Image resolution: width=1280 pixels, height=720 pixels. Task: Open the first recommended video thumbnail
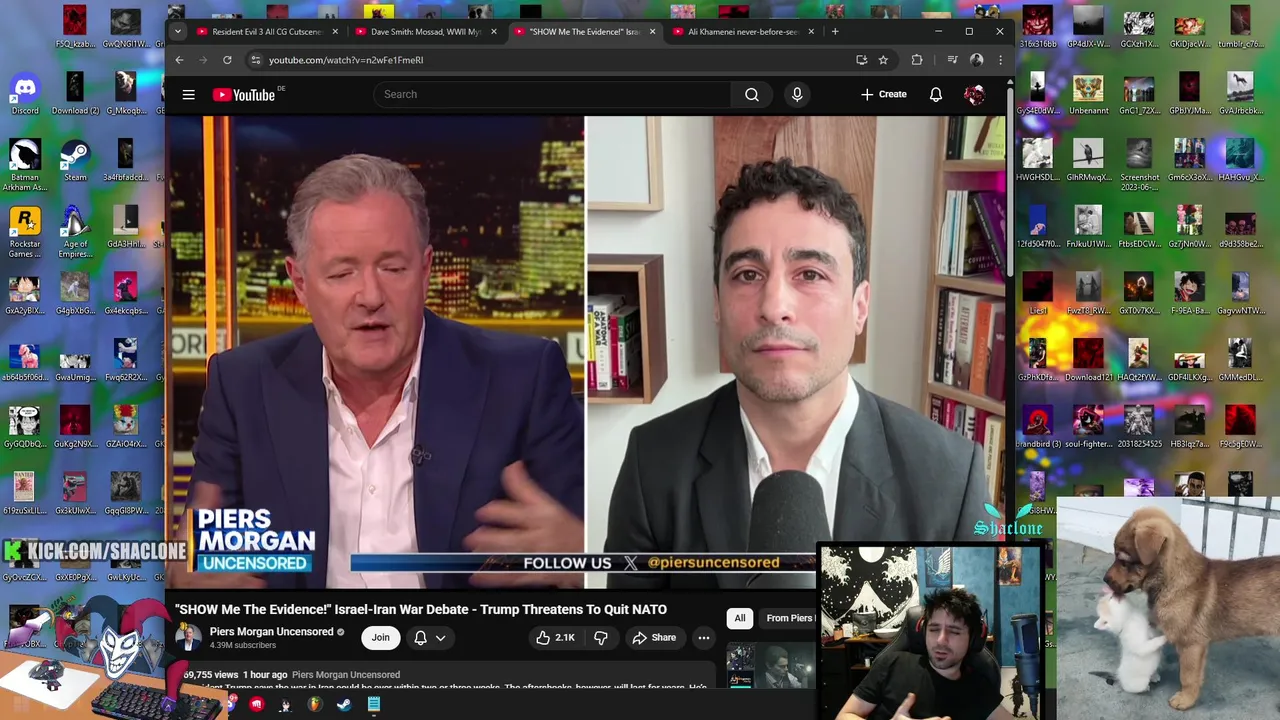point(771,667)
